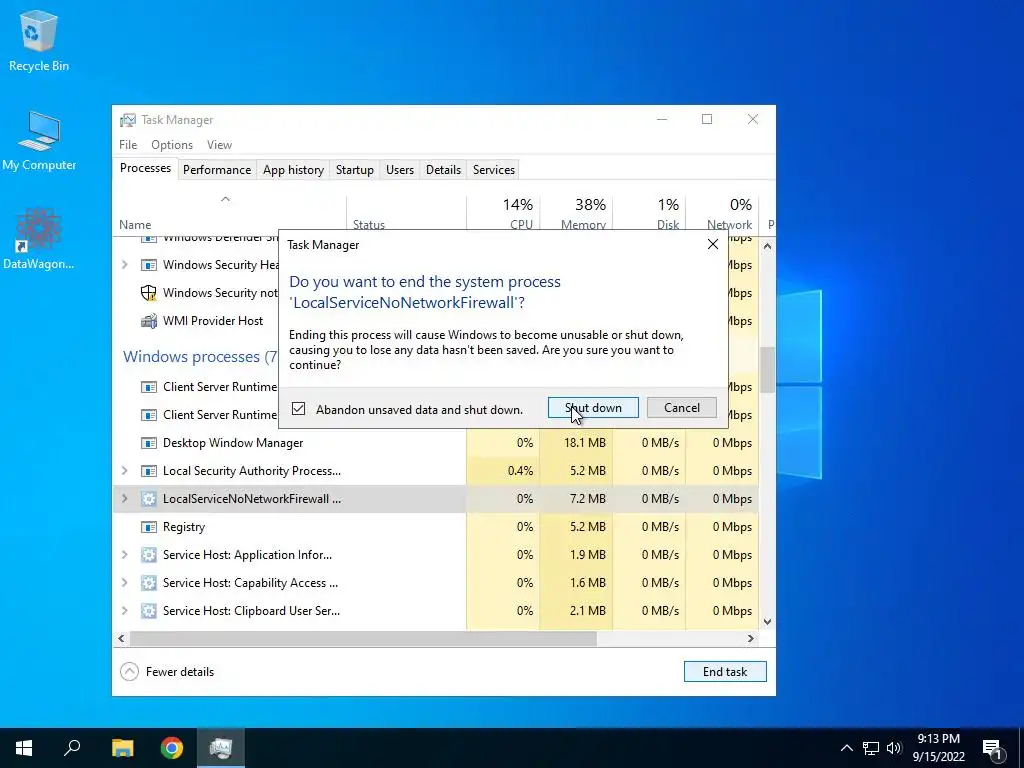Click the Service Host: Application Infor gear icon

coord(149,555)
